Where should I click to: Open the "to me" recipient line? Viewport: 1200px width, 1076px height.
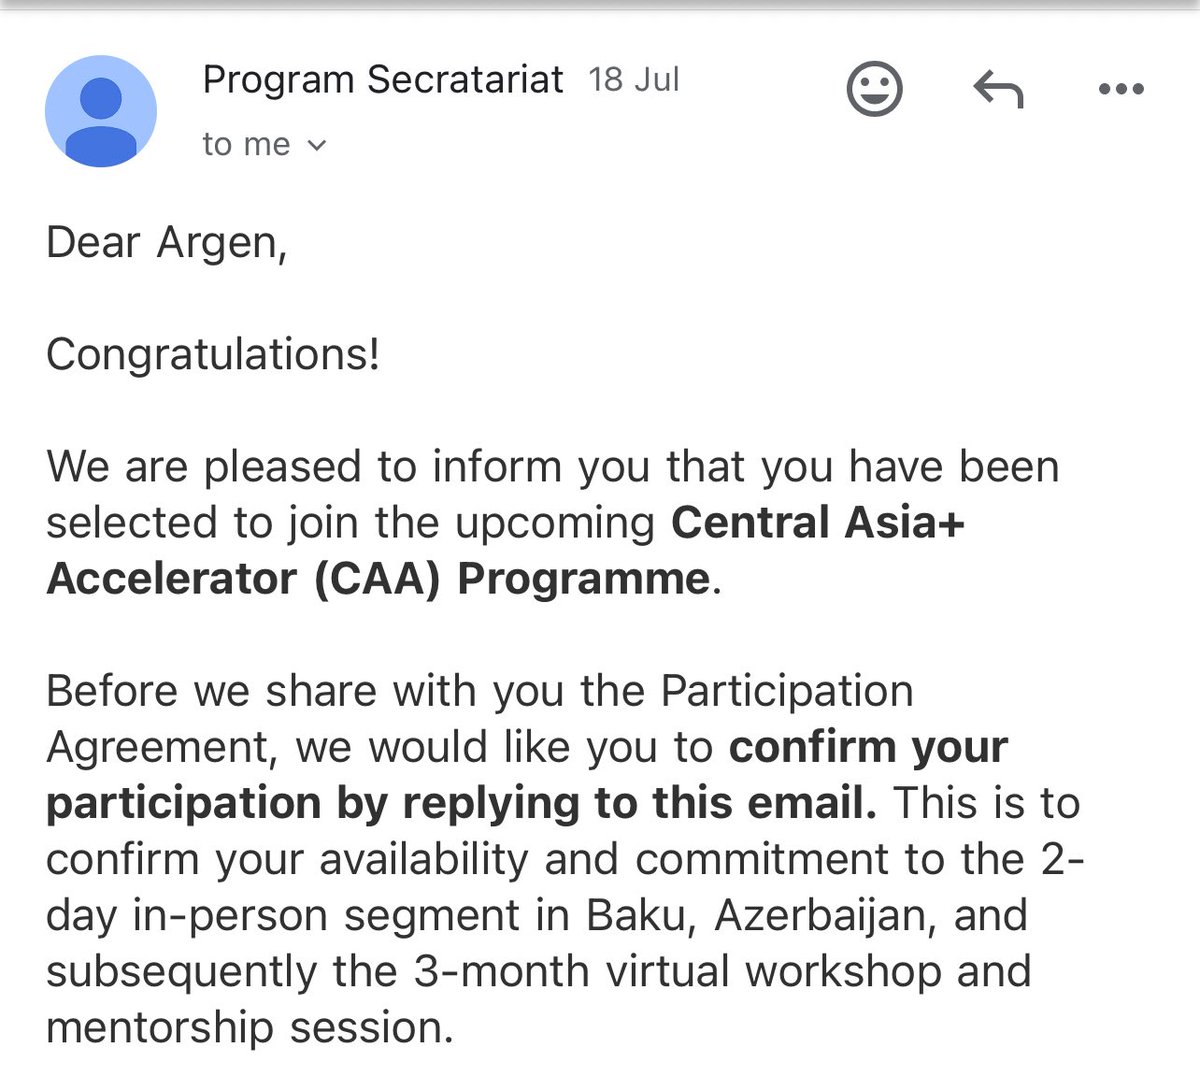[x=264, y=145]
